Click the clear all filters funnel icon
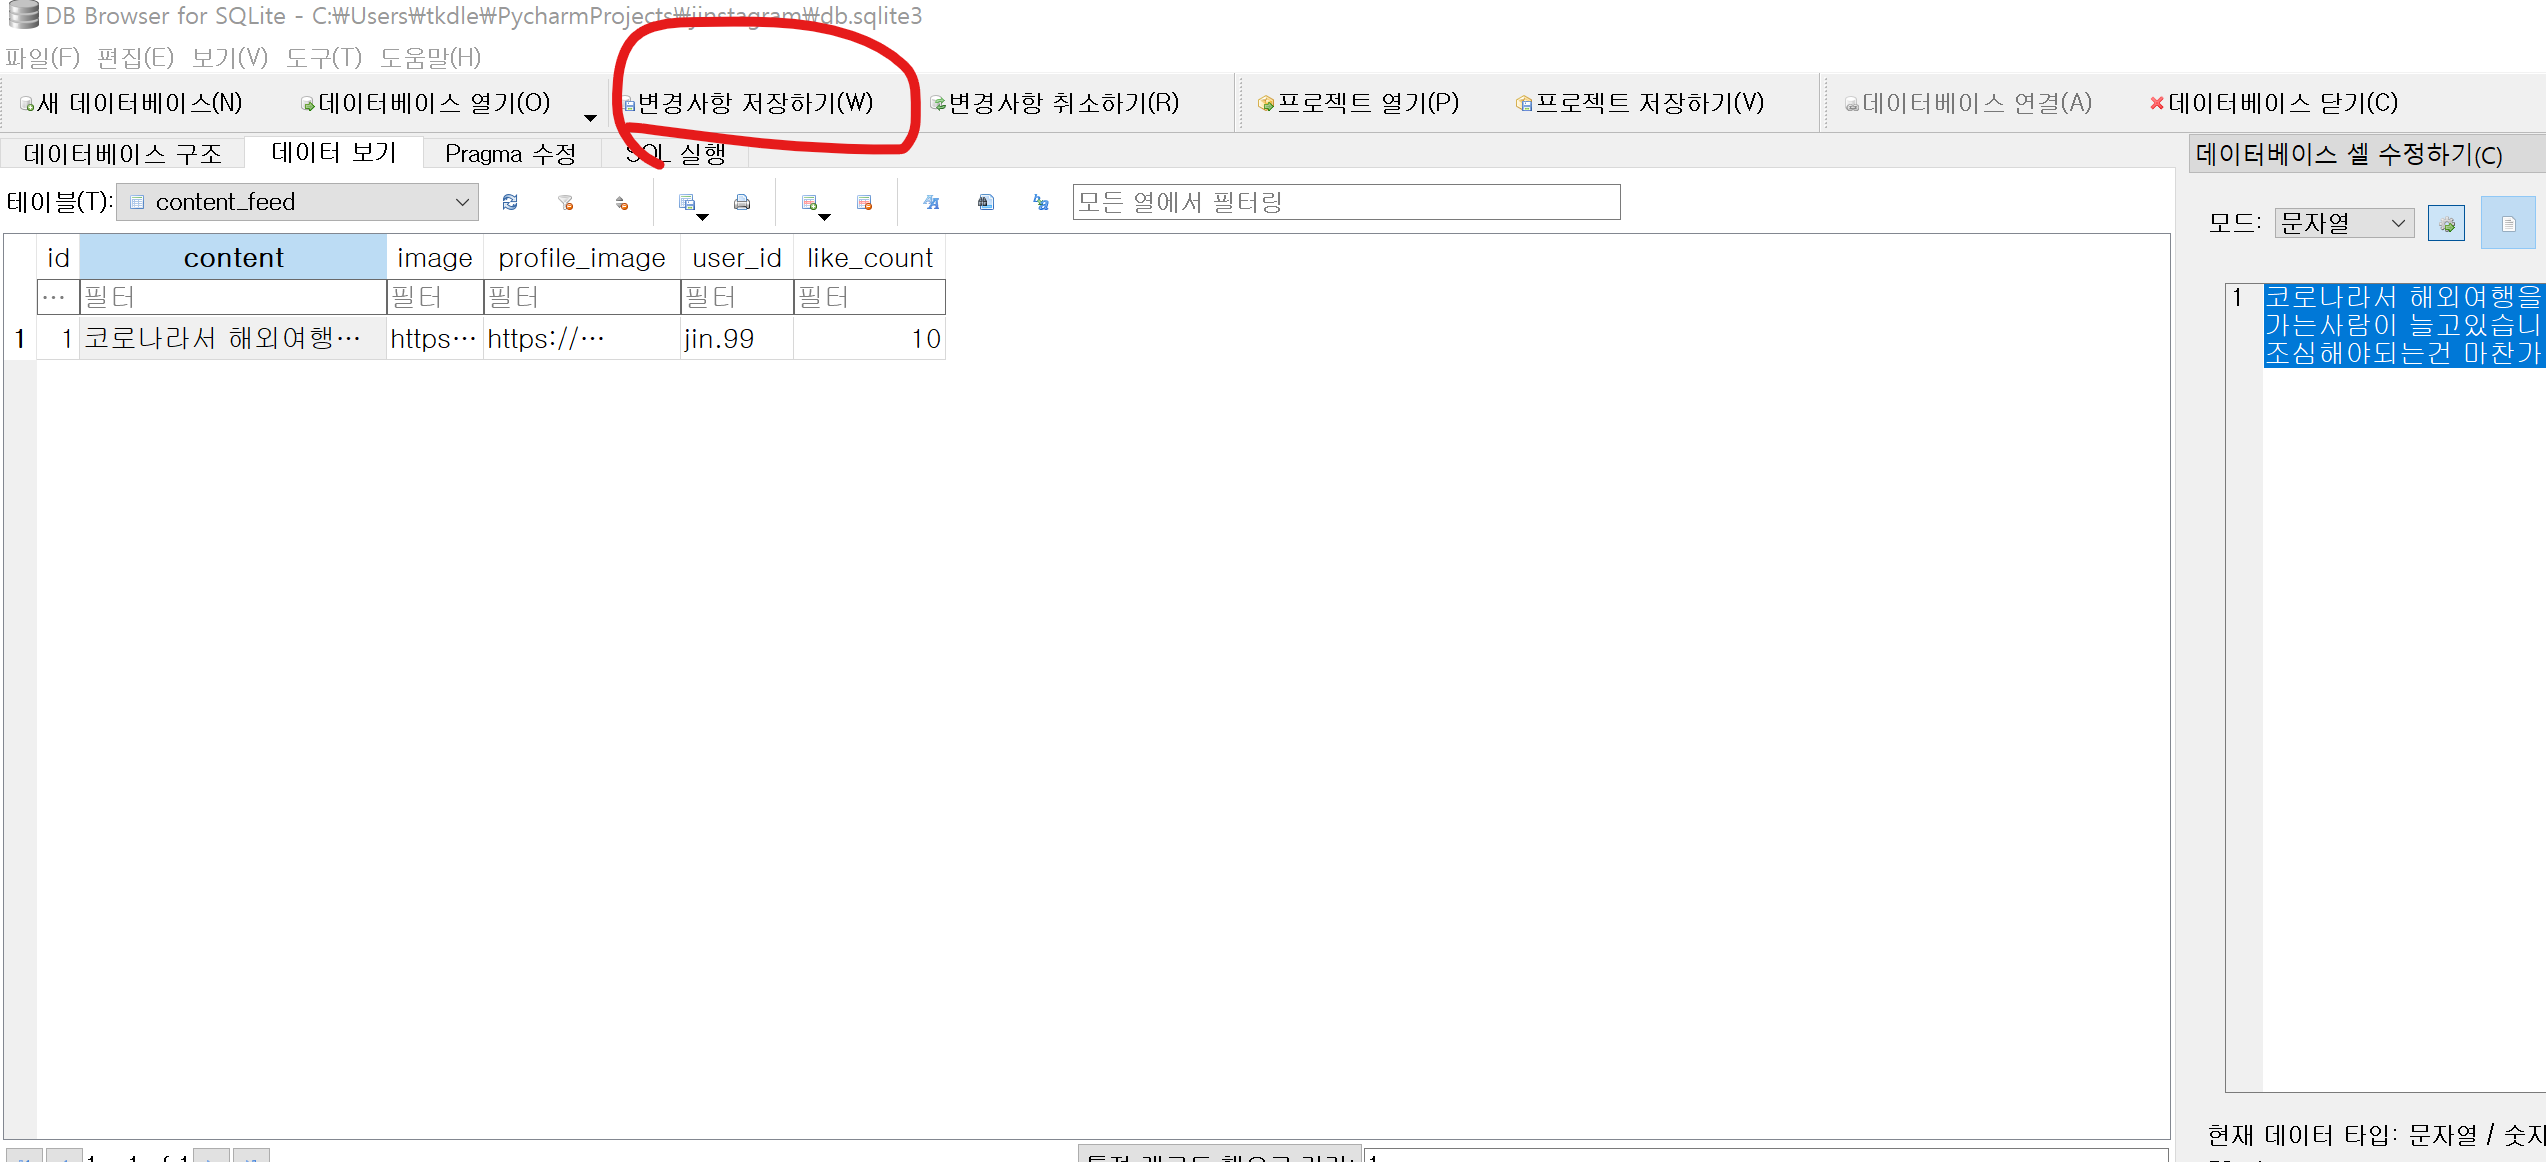Screen dimensions: 2546x1162 pos(566,202)
